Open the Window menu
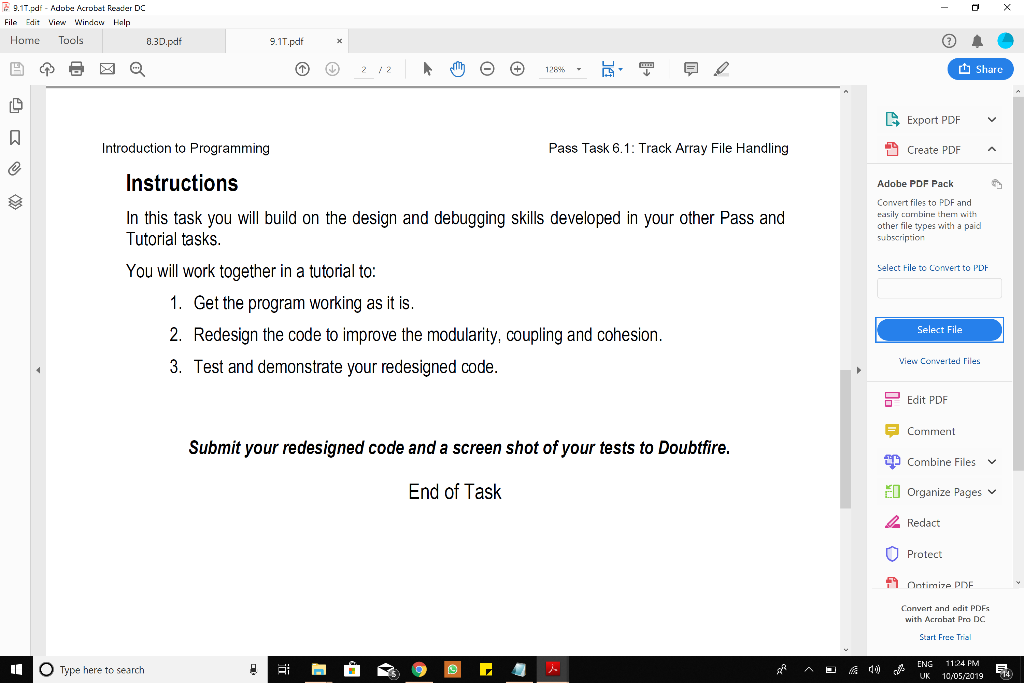The image size is (1024, 683). coord(89,22)
